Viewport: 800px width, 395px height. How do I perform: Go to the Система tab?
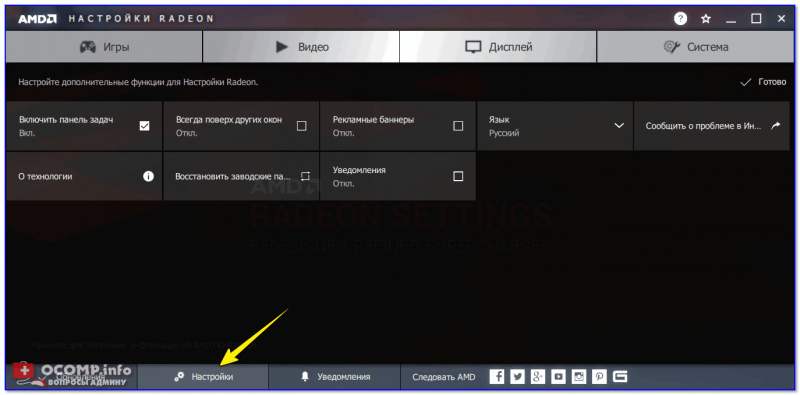point(695,47)
